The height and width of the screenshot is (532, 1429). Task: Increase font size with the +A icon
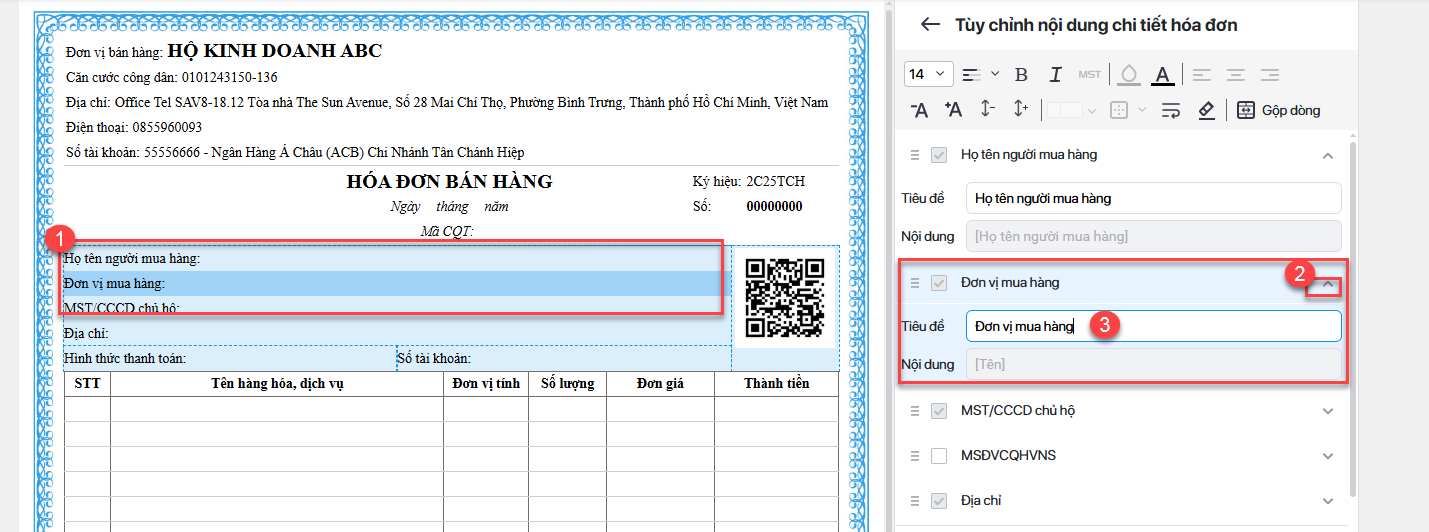tap(953, 110)
